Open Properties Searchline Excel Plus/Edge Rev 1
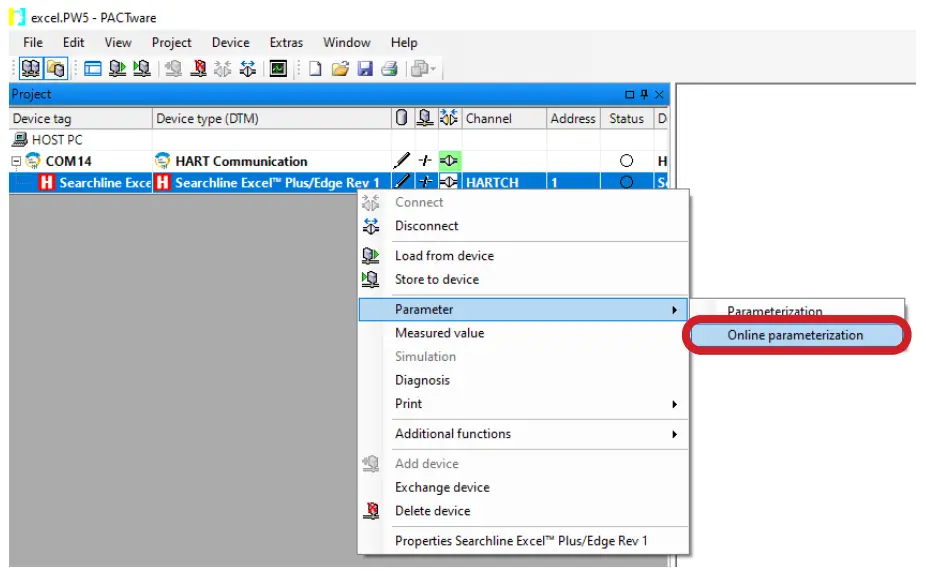Viewport: 926px width, 573px height. tap(523, 541)
